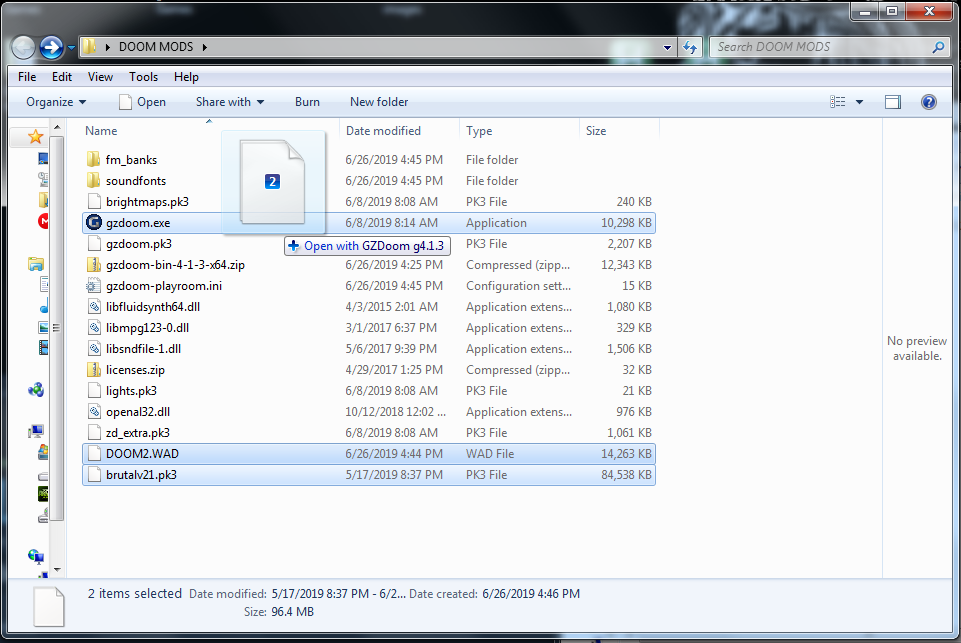Open Libraries icon in navigation pane
The width and height of the screenshot is (961, 643).
click(36, 264)
